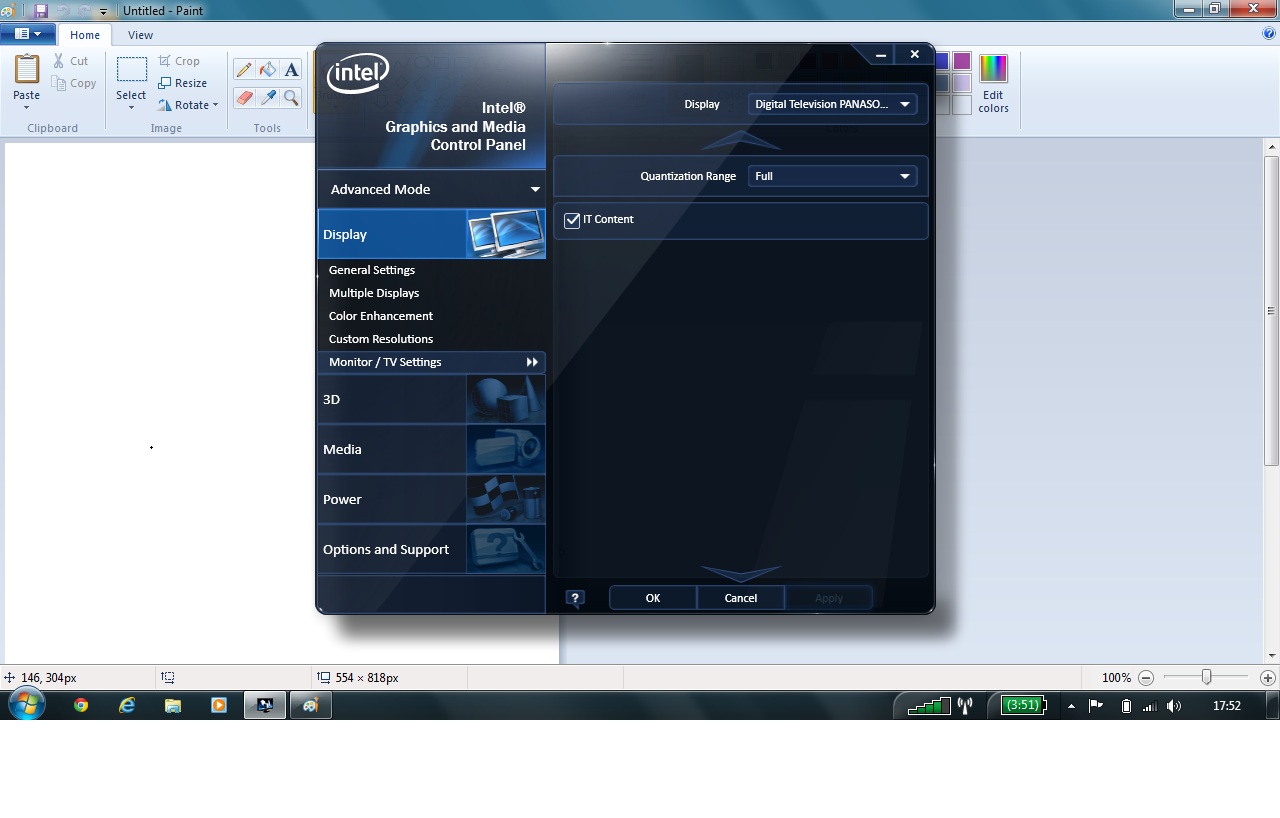1280x818 pixels.
Task: Open the Paste dropdown arrow
Action: (27, 107)
